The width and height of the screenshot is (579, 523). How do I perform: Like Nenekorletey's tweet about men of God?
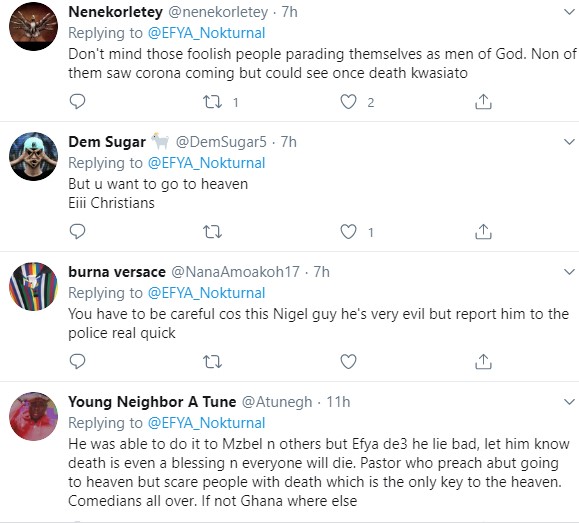pos(348,102)
